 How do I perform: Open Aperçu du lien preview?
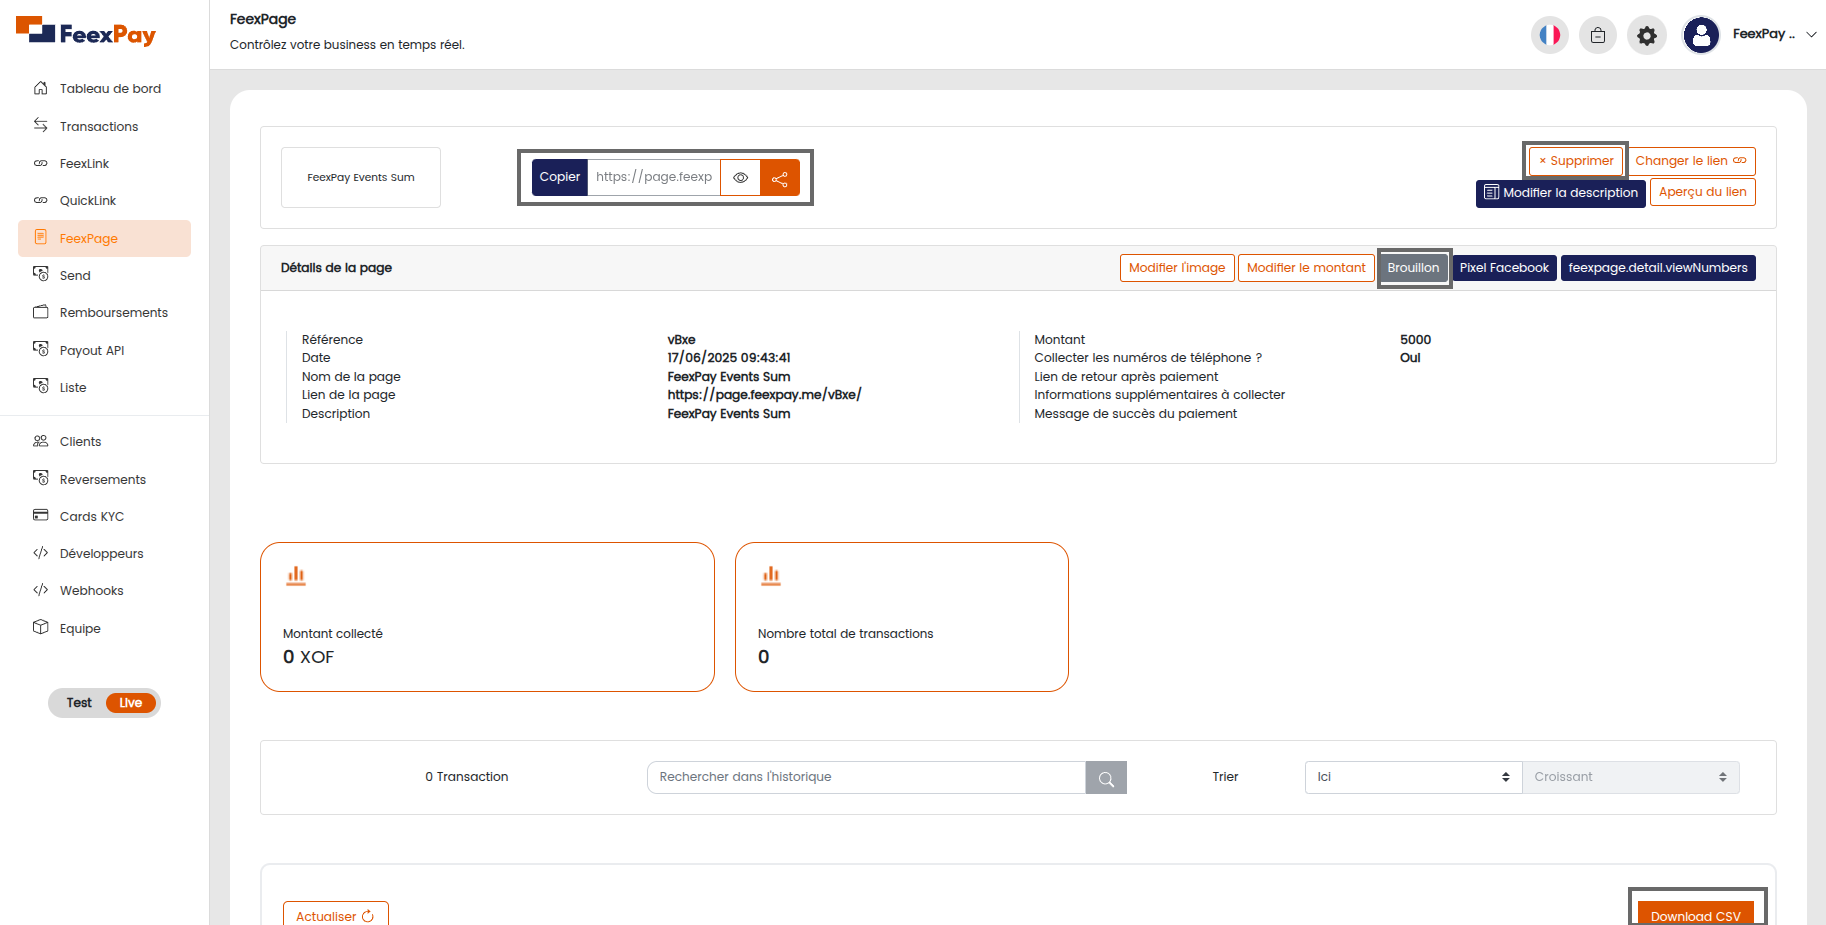[1703, 192]
